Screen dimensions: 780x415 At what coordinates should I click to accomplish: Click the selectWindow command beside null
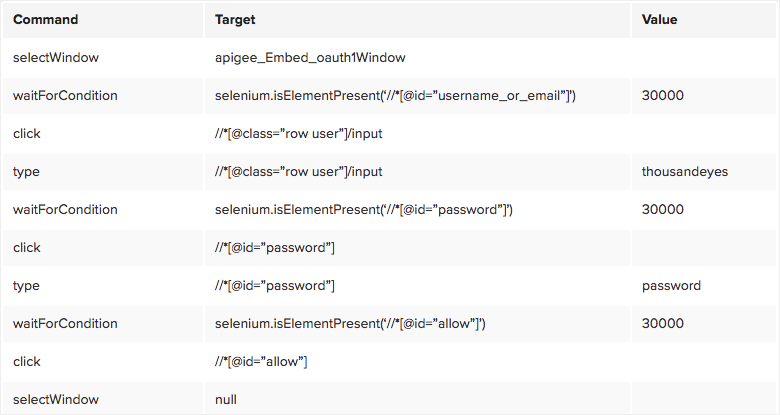[x=56, y=400]
